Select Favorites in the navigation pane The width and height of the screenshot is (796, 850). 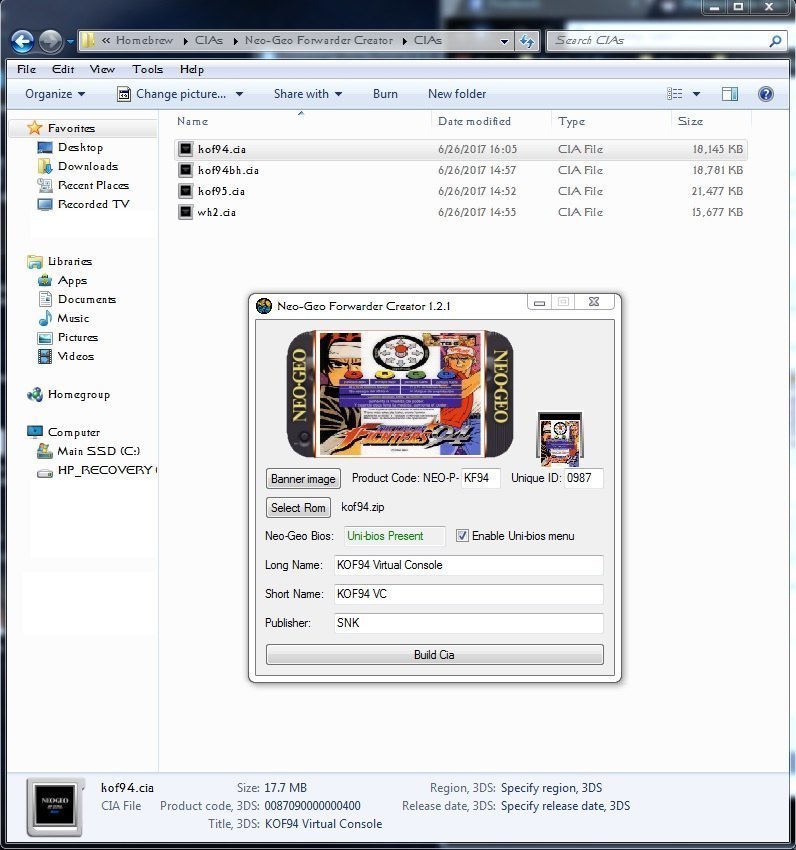click(x=72, y=128)
